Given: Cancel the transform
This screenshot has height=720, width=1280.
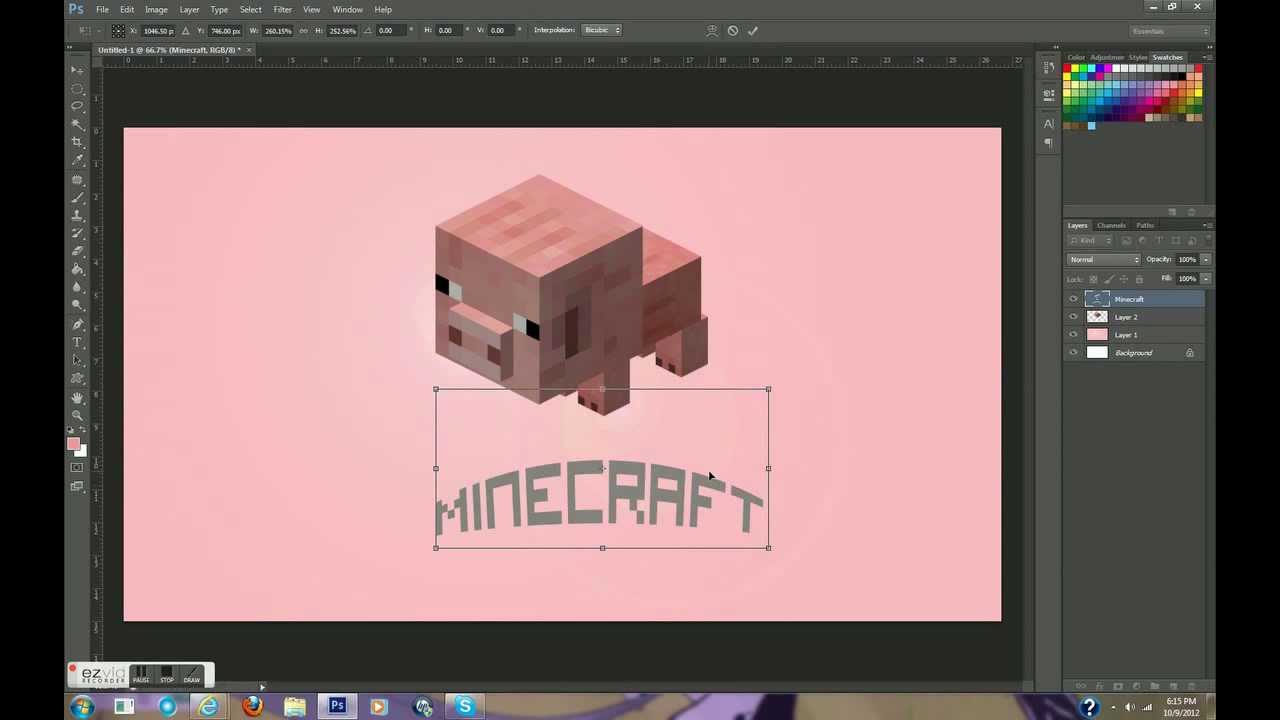Looking at the screenshot, I should coord(733,30).
